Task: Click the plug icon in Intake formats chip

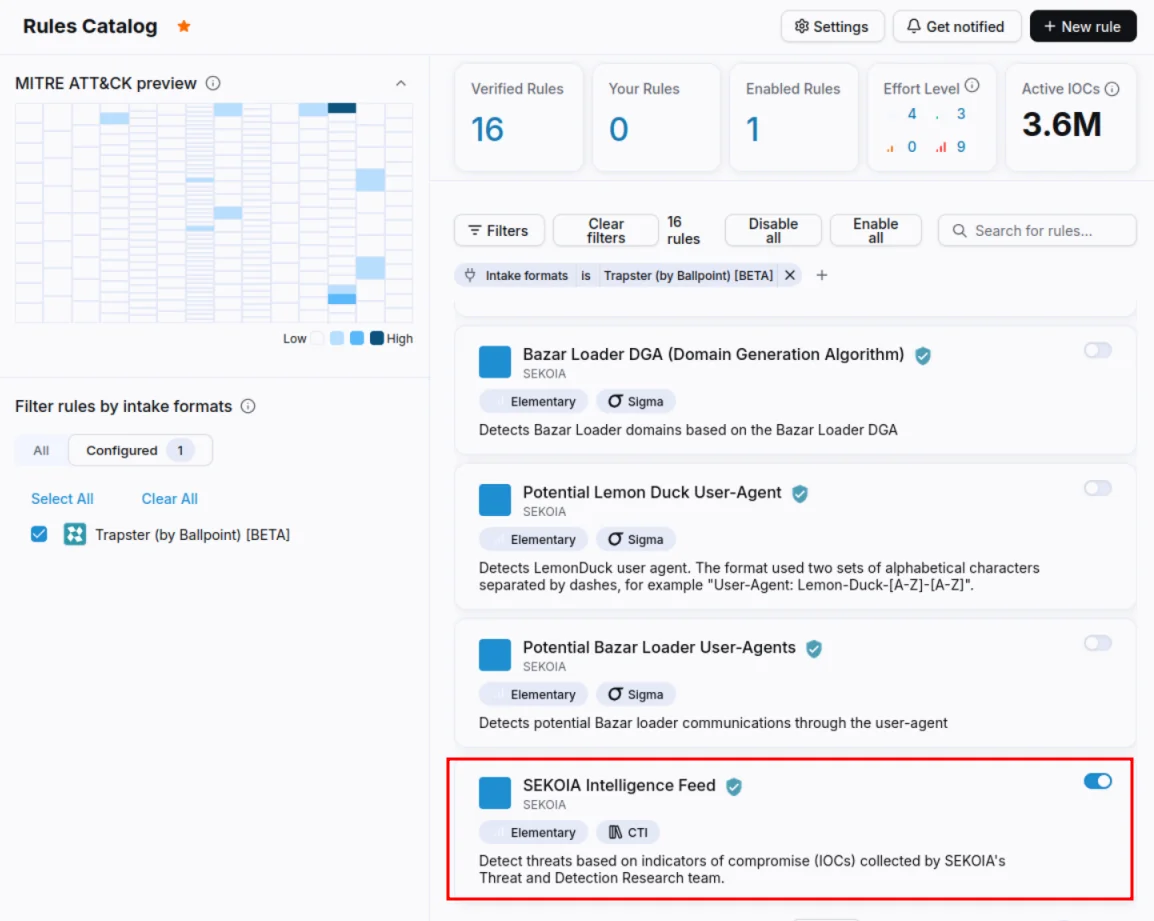Action: (470, 275)
